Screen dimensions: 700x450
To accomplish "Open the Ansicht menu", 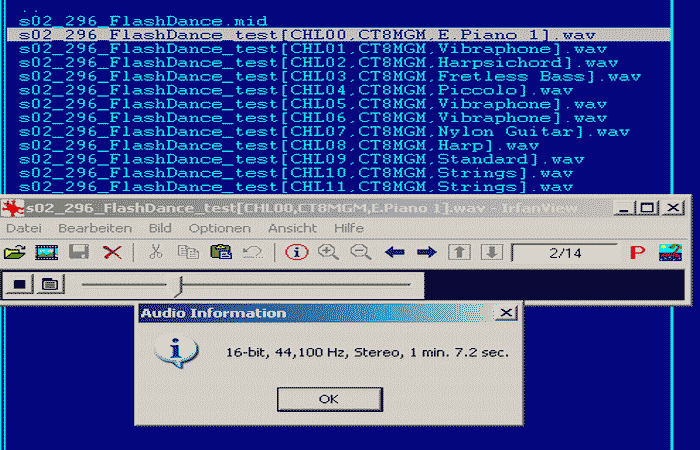I will (292, 228).
